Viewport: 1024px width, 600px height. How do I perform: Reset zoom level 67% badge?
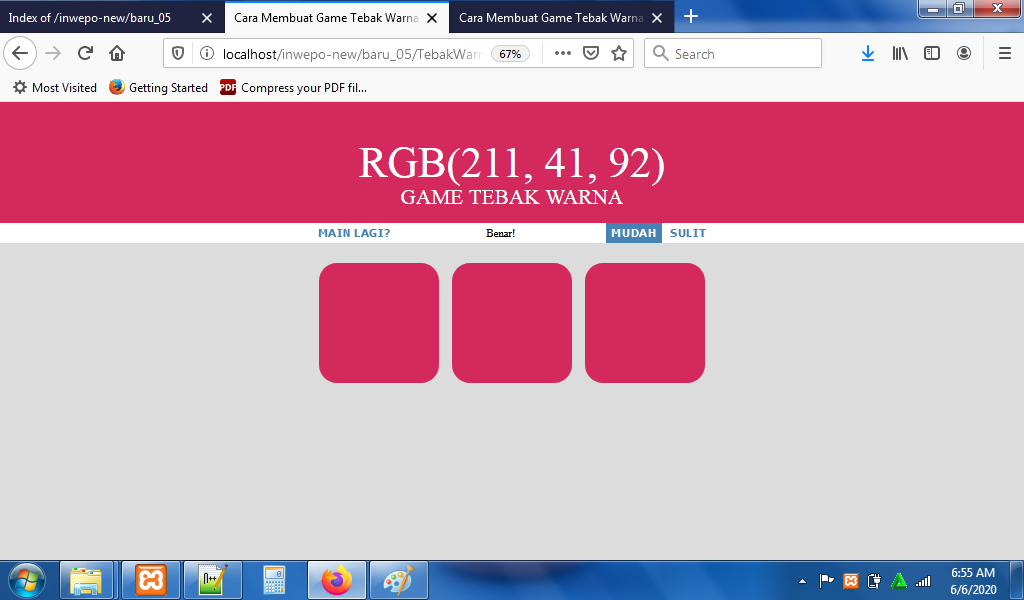coord(510,54)
